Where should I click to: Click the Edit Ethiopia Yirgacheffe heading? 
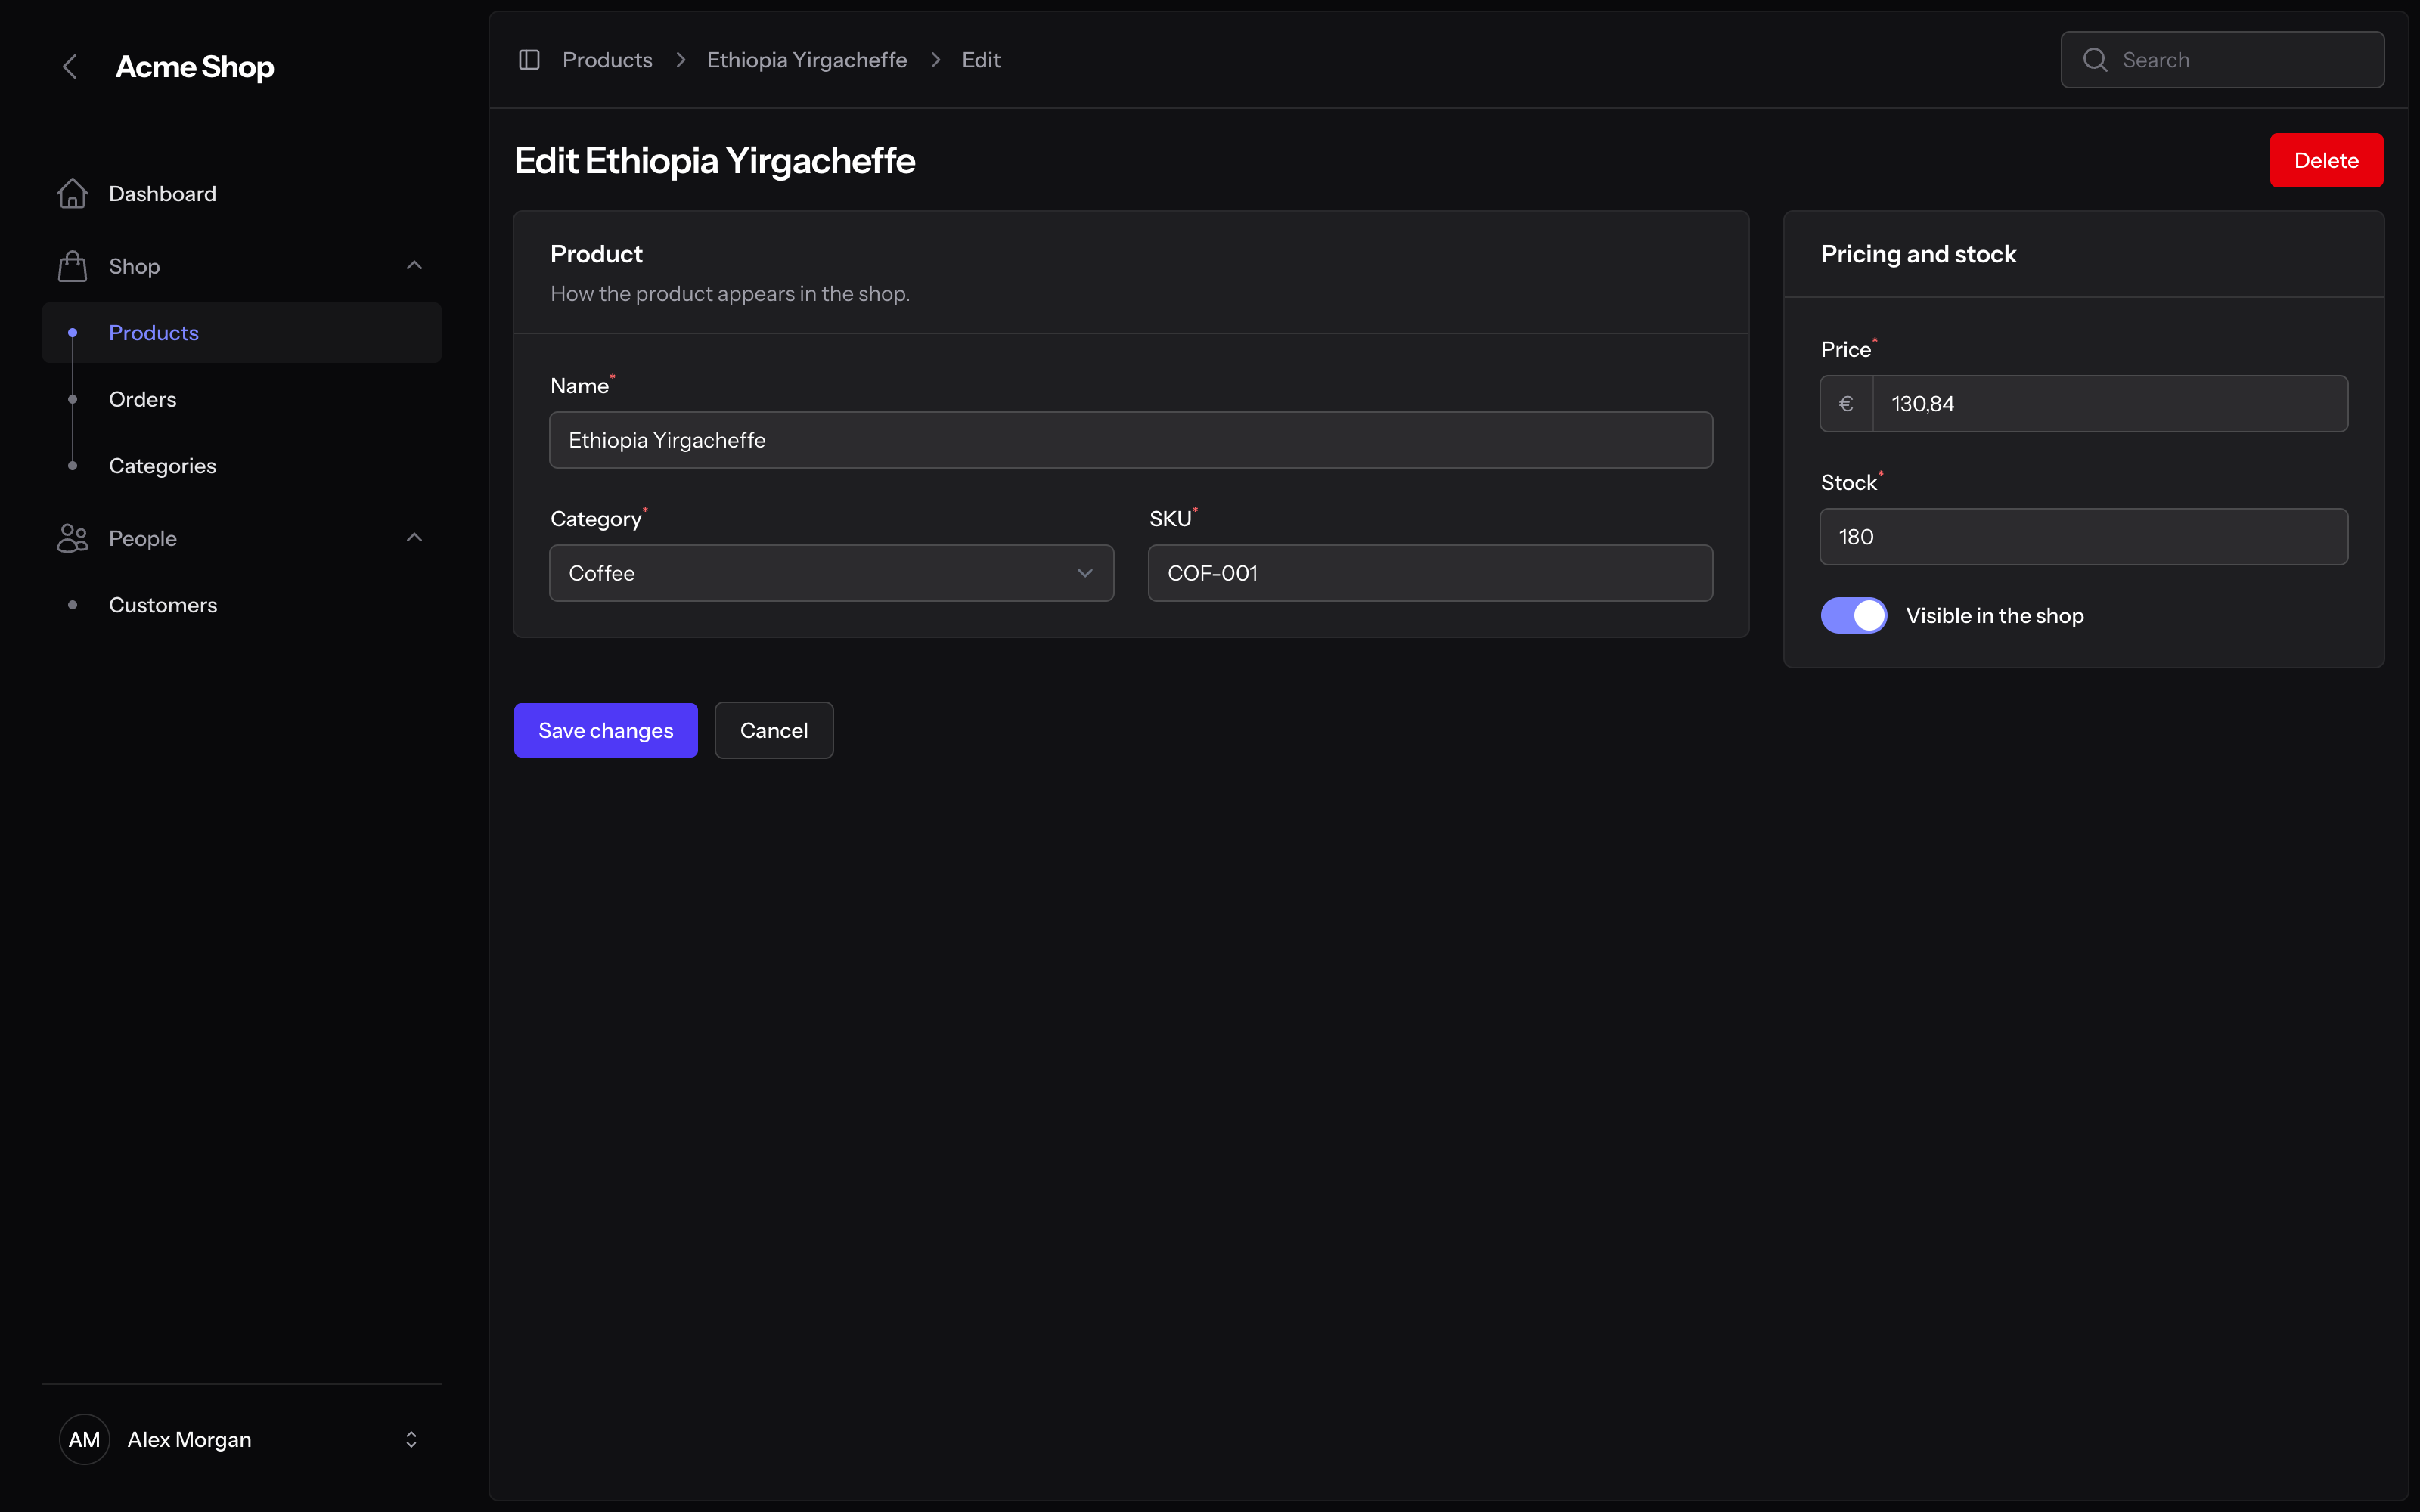click(715, 161)
